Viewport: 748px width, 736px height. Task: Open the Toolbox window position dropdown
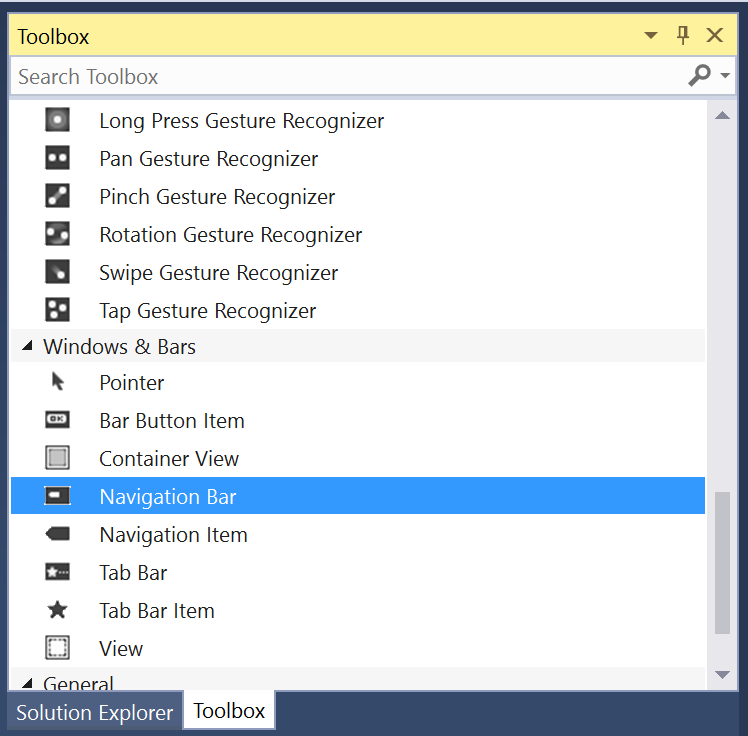click(x=651, y=35)
